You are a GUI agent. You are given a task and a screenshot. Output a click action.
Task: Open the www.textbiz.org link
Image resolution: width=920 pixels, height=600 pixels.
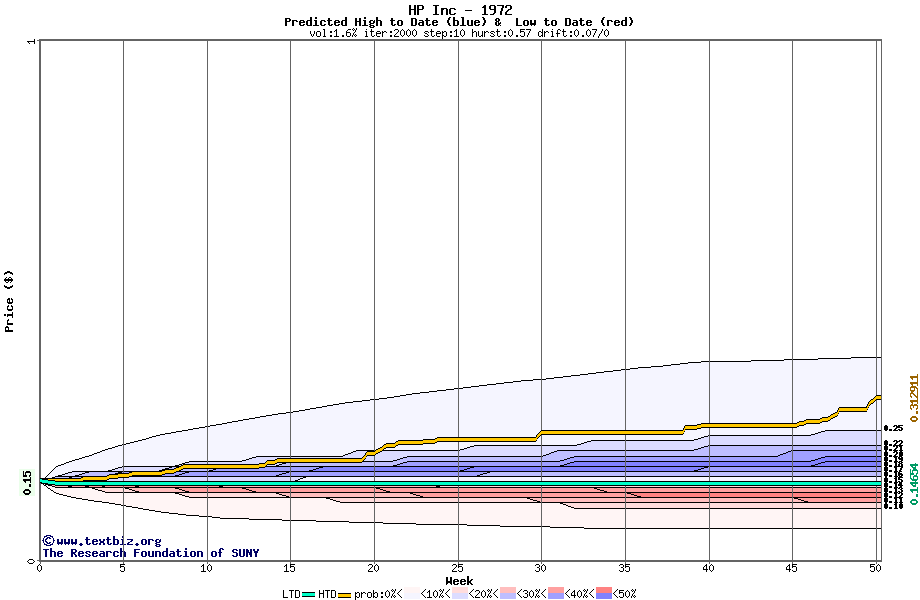pos(102,541)
